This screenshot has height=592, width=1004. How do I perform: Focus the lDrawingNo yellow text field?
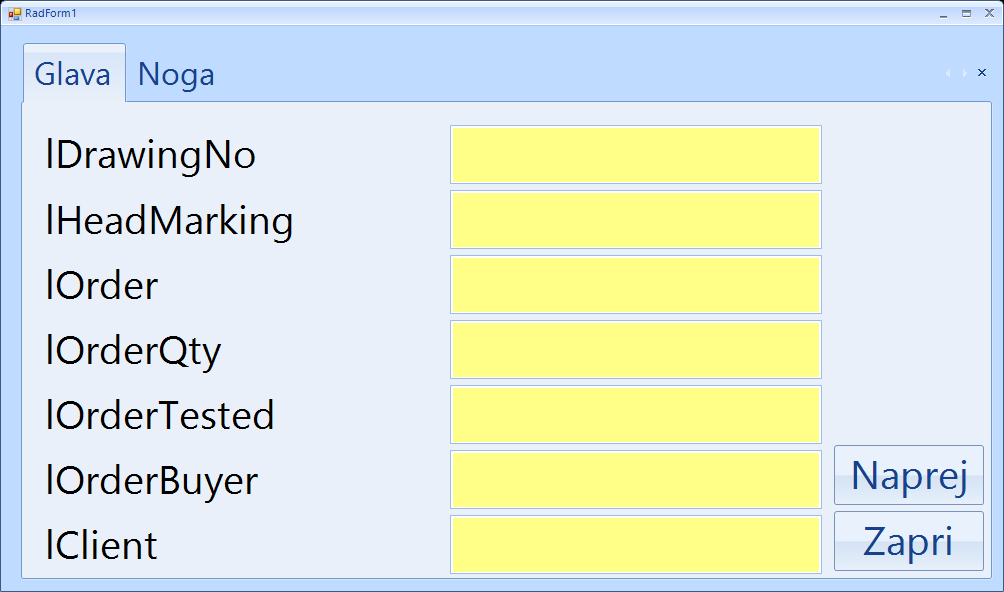coord(635,155)
